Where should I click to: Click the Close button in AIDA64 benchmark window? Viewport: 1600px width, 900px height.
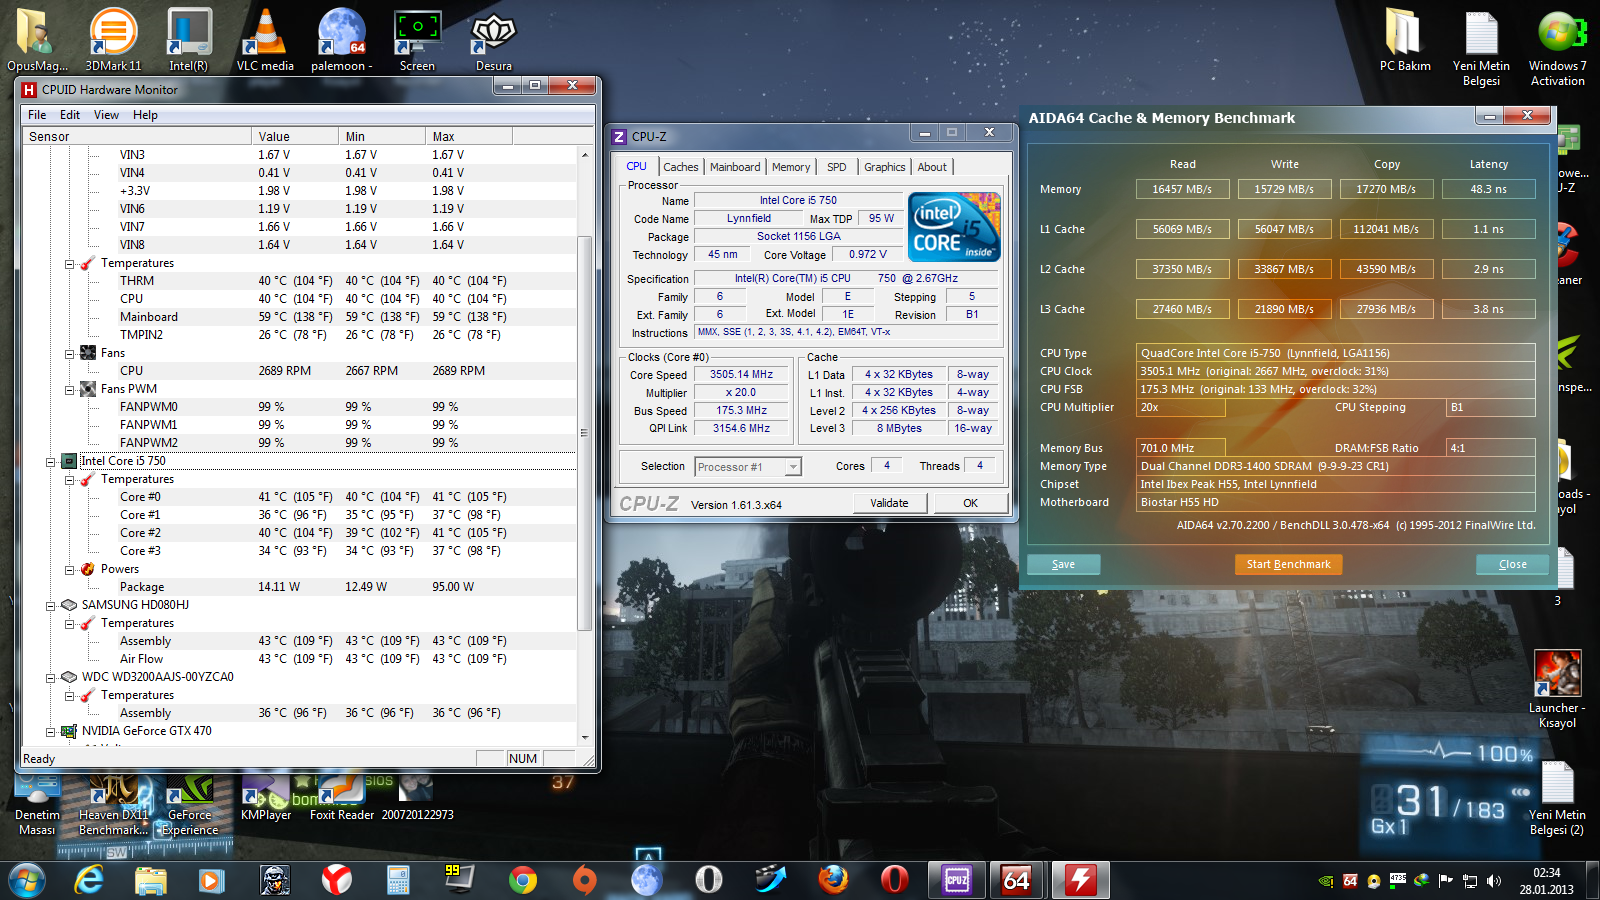[1512, 564]
